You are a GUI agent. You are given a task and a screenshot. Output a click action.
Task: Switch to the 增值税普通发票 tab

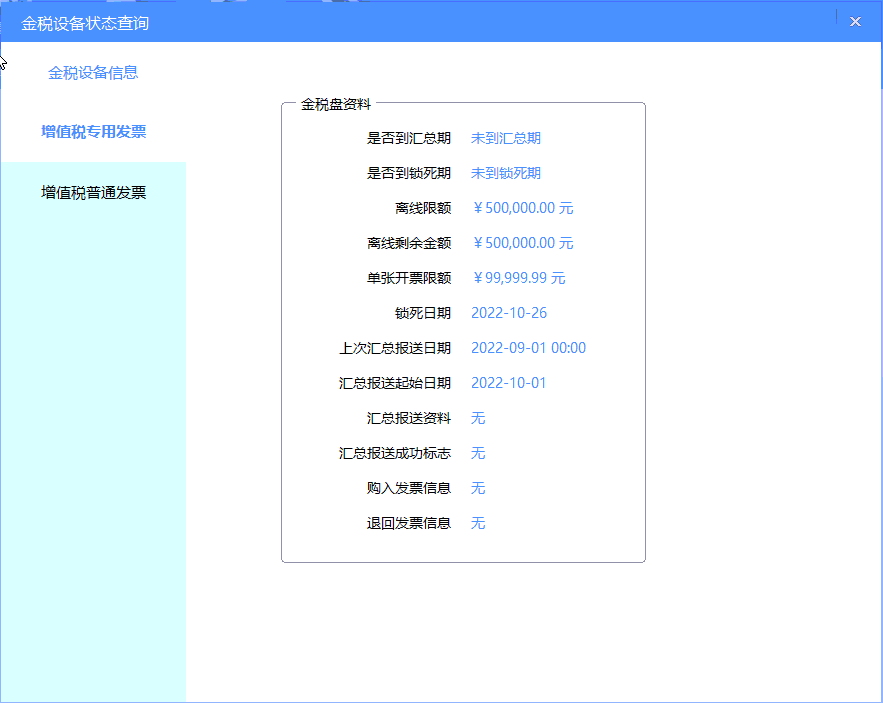[93, 193]
